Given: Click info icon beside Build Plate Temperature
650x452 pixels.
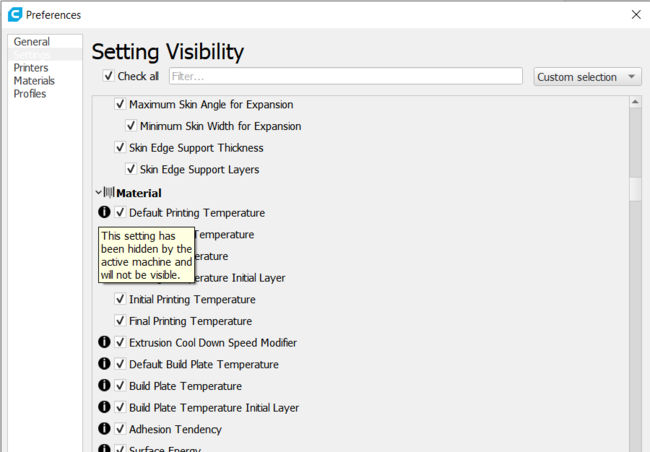Looking at the screenshot, I should pos(104,385).
